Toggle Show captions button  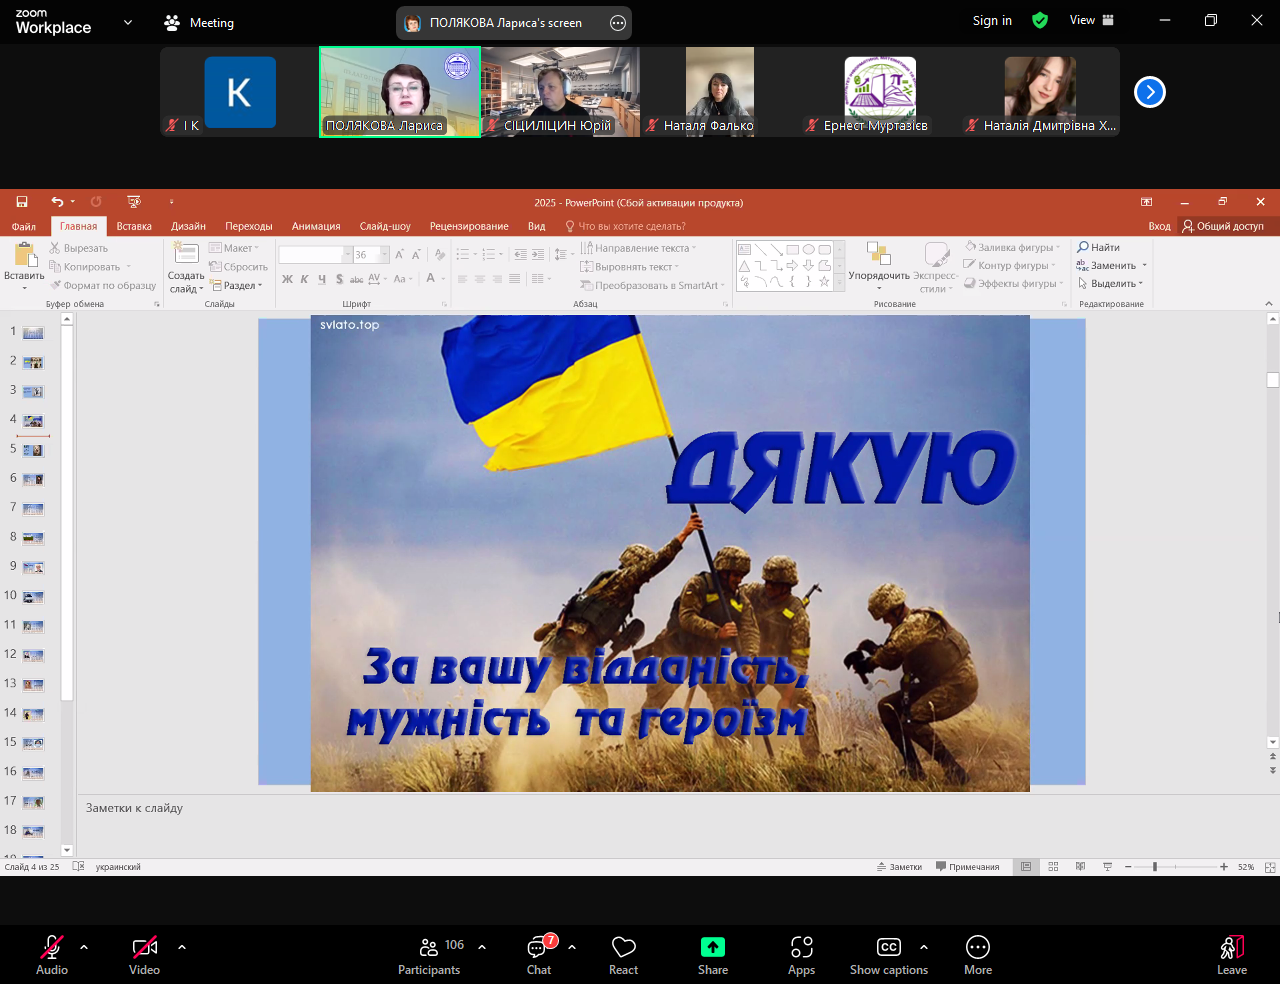pos(888,948)
